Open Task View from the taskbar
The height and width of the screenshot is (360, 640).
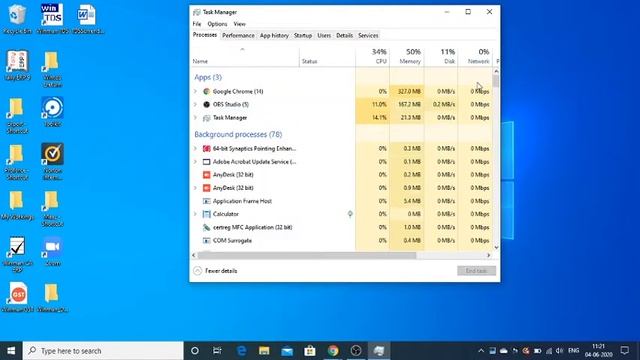(x=217, y=351)
